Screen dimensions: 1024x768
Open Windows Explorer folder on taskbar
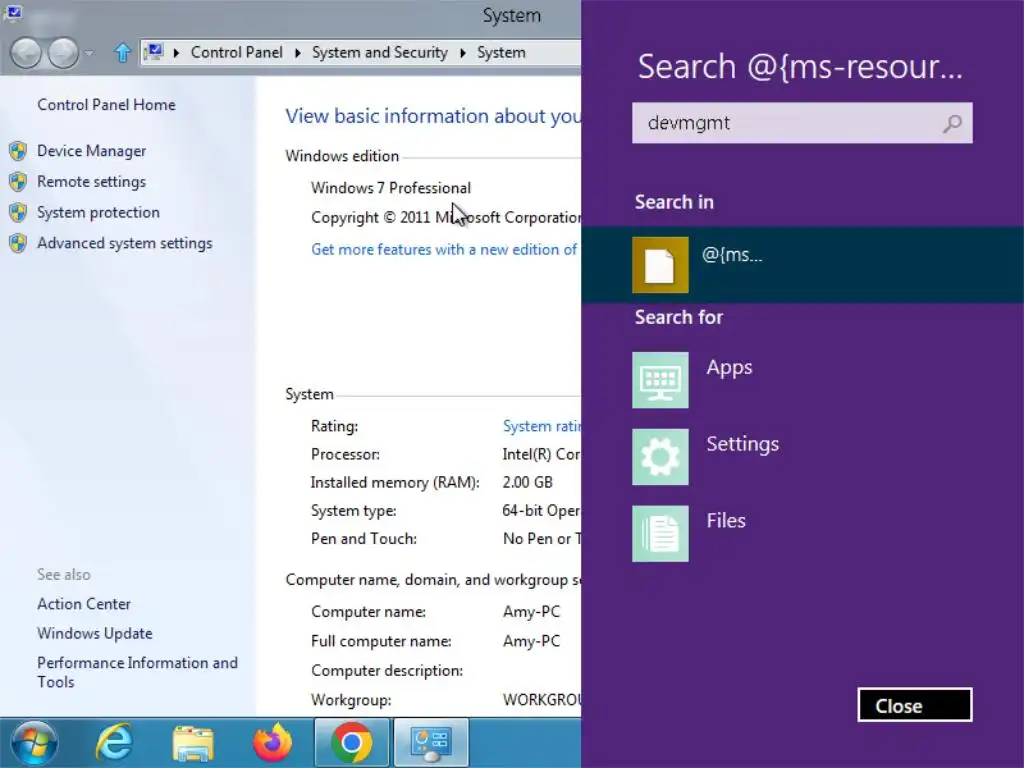(x=193, y=743)
